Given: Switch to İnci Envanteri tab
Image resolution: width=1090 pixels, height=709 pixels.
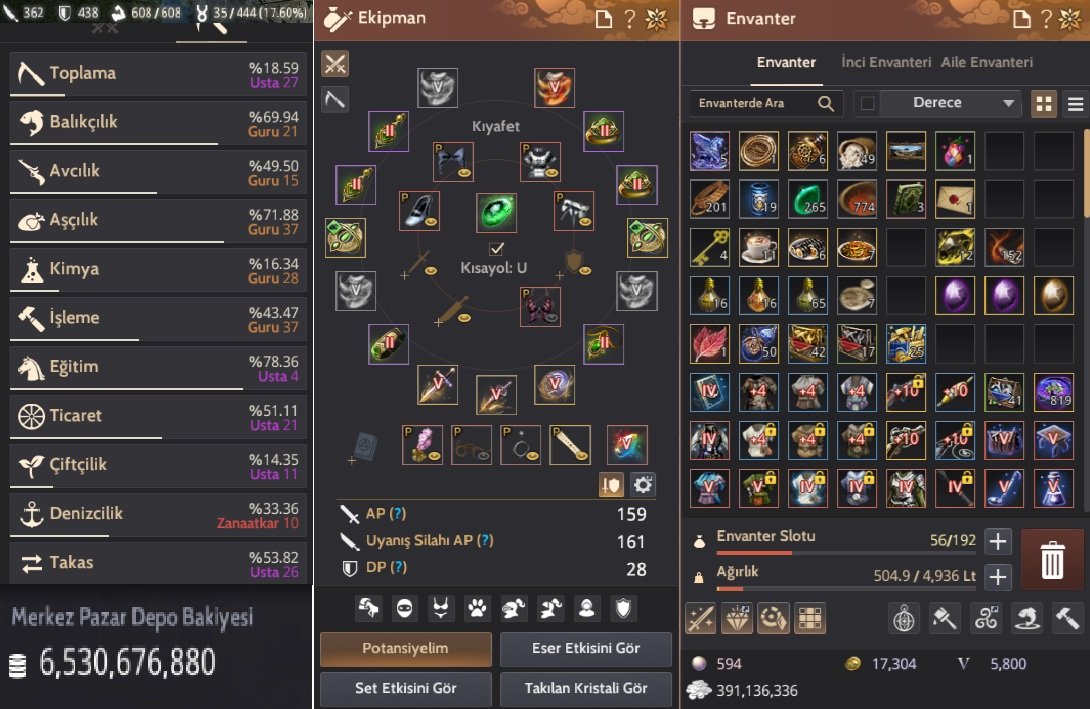Looking at the screenshot, I should pos(886,63).
